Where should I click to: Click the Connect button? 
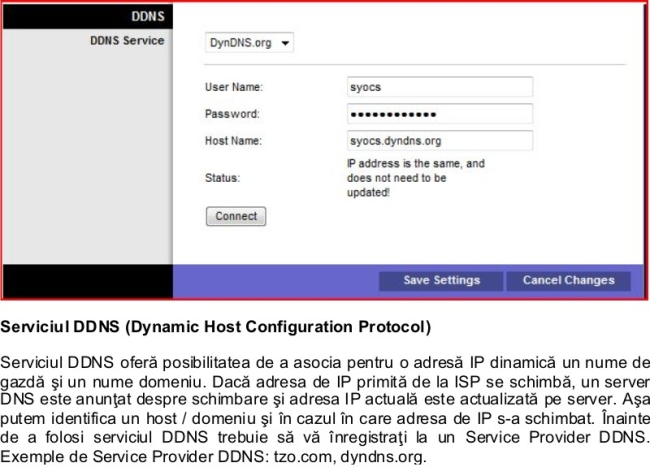(x=236, y=216)
